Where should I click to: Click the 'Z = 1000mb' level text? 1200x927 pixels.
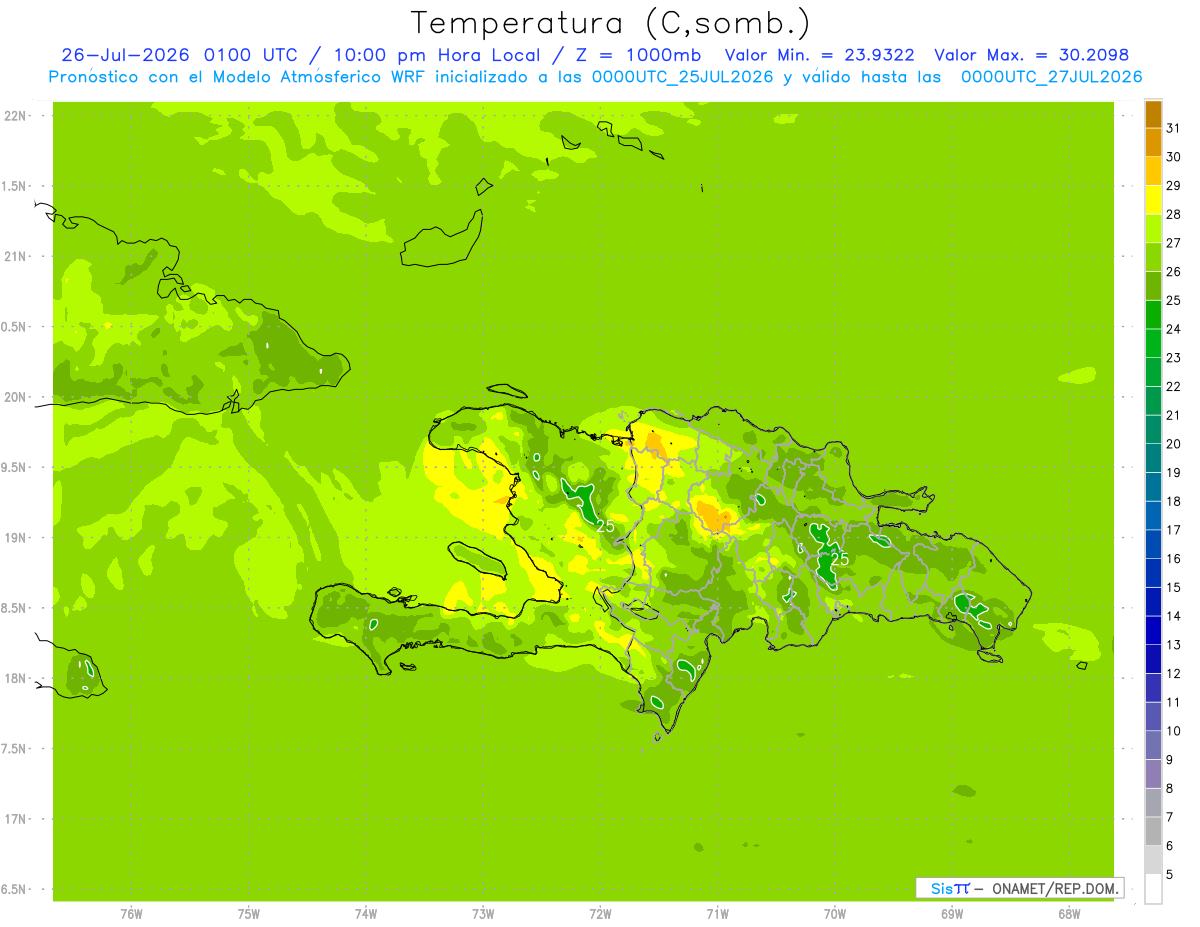[637, 55]
